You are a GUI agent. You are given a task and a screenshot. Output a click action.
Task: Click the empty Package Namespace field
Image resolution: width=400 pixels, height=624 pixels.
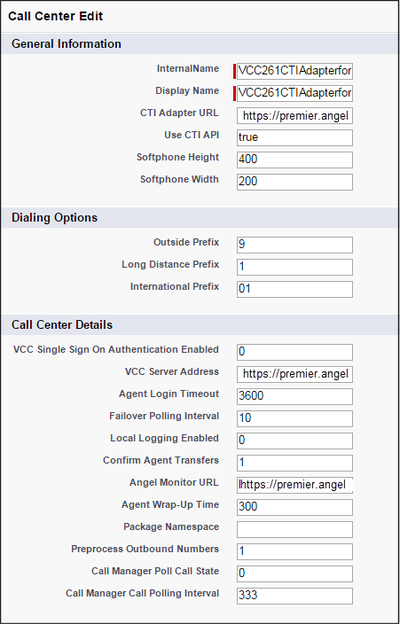click(x=295, y=529)
